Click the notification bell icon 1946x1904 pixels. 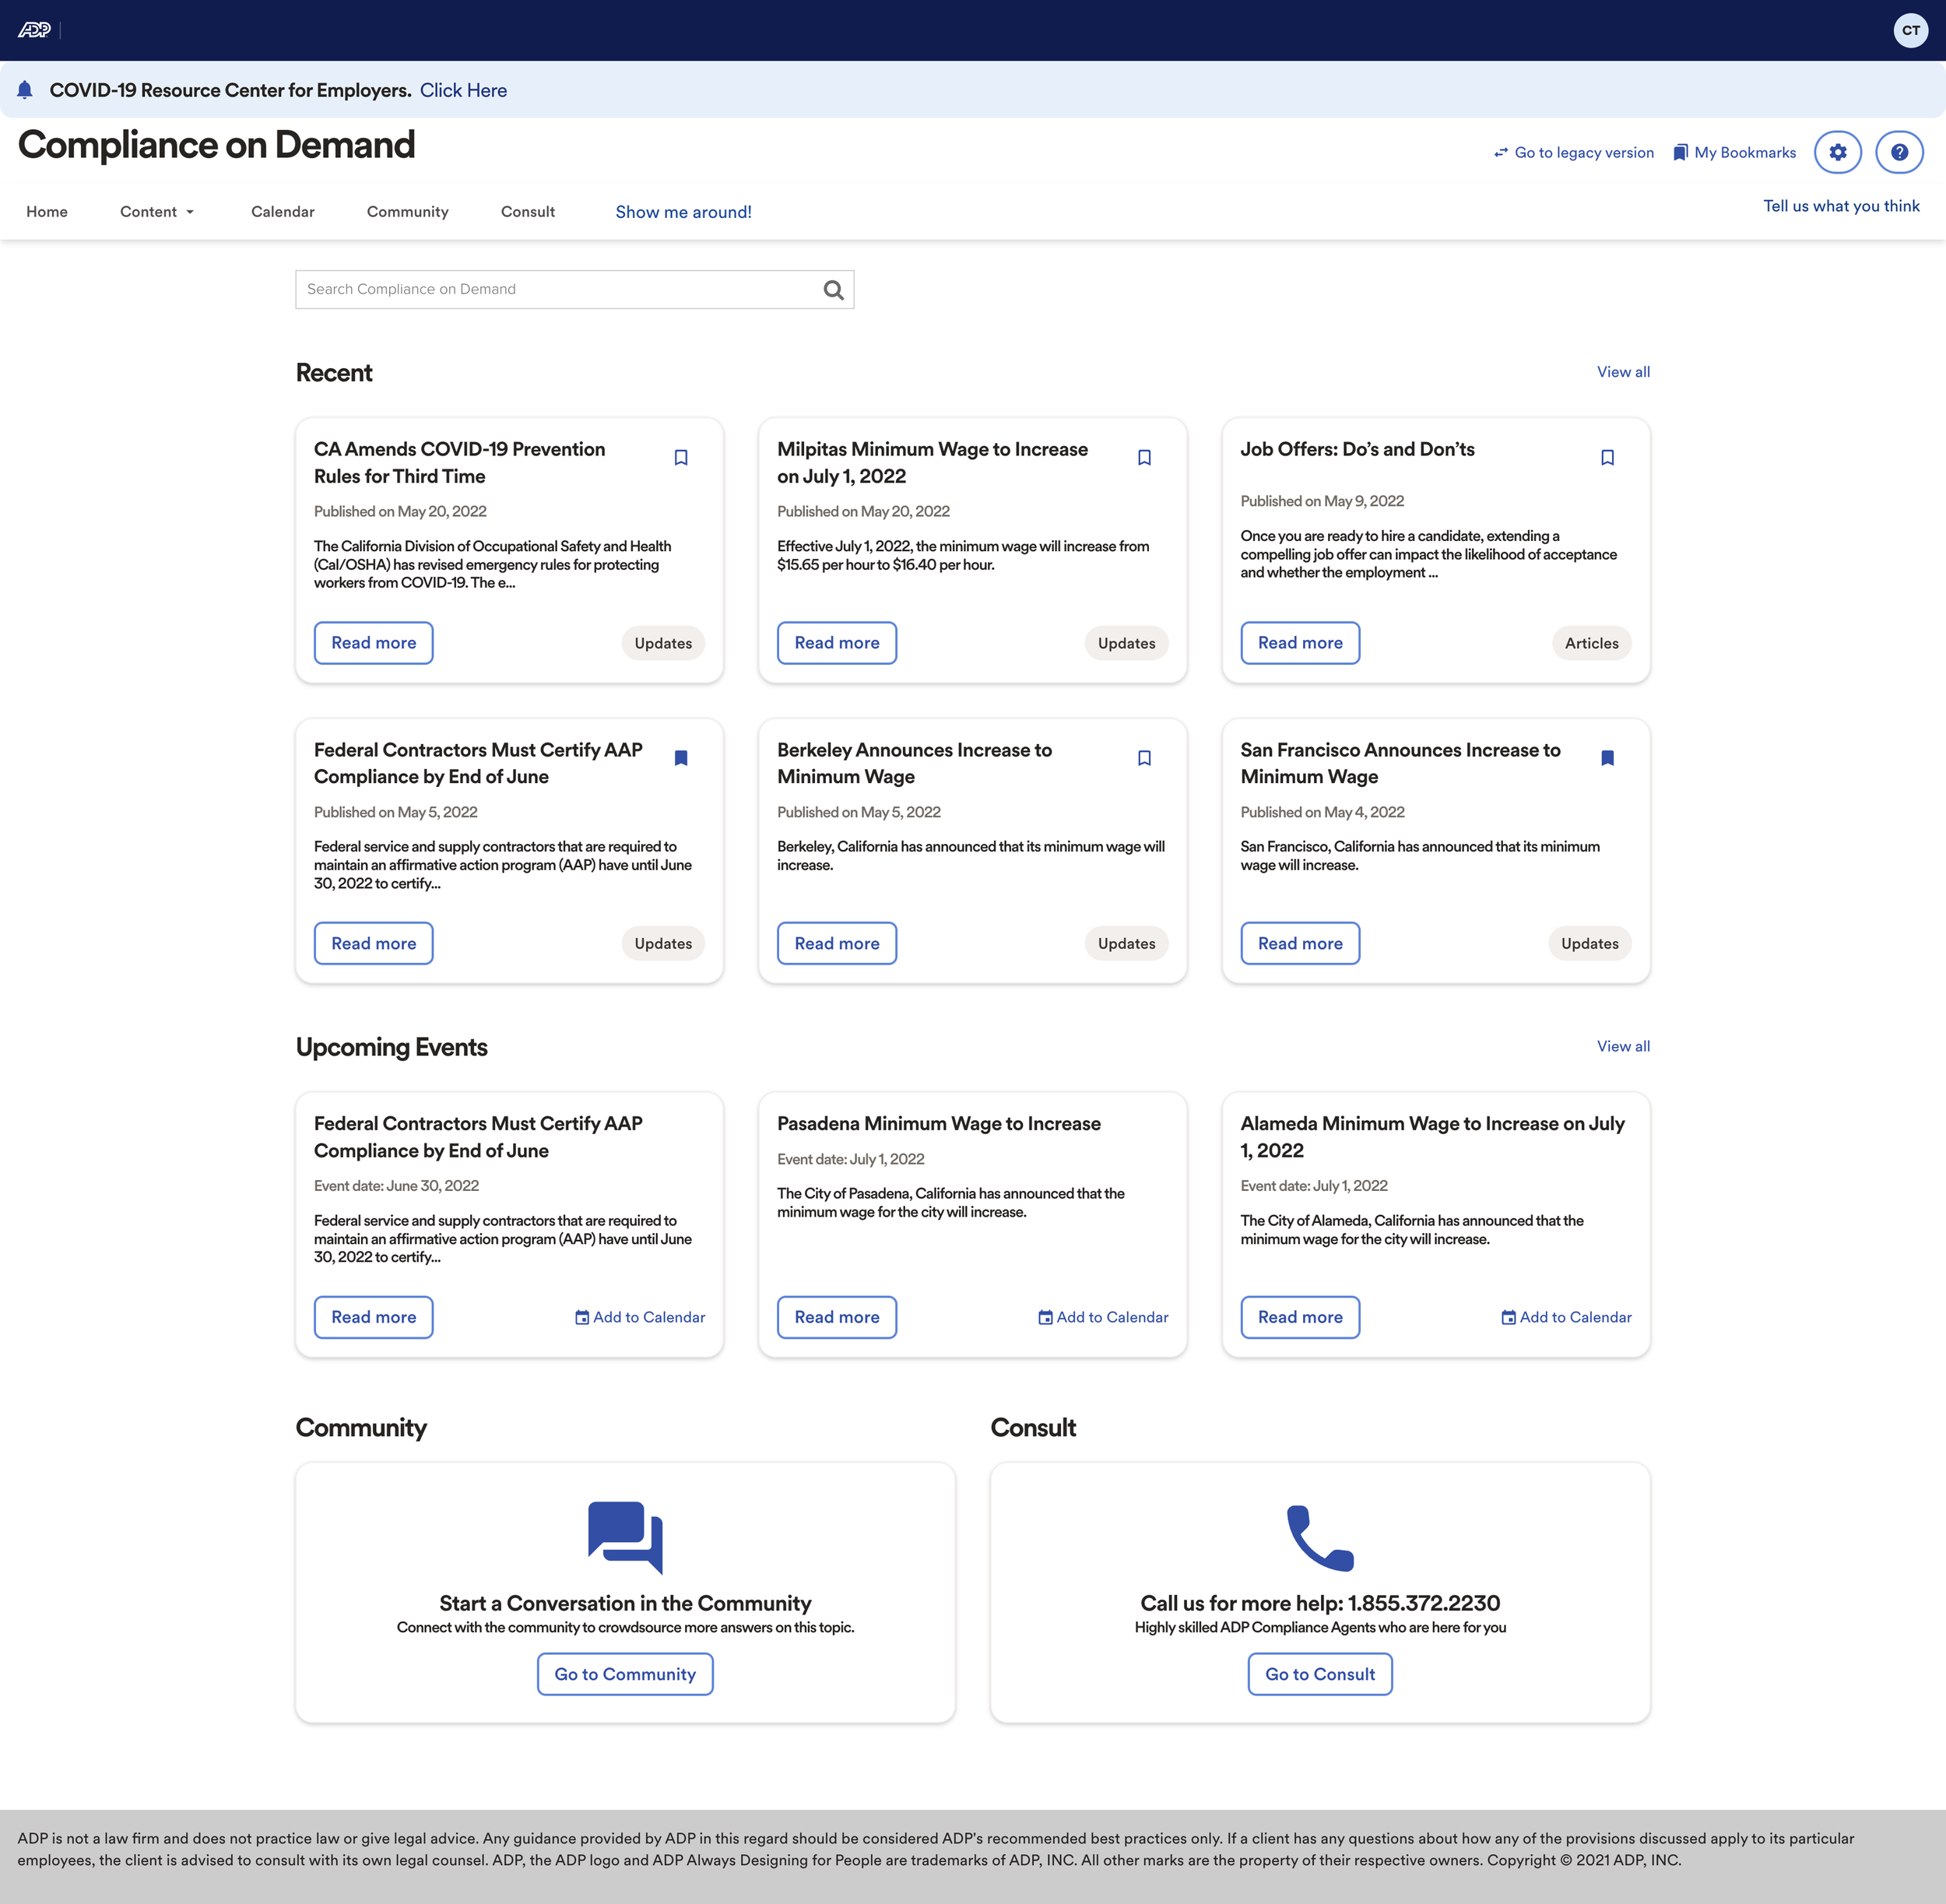click(26, 90)
